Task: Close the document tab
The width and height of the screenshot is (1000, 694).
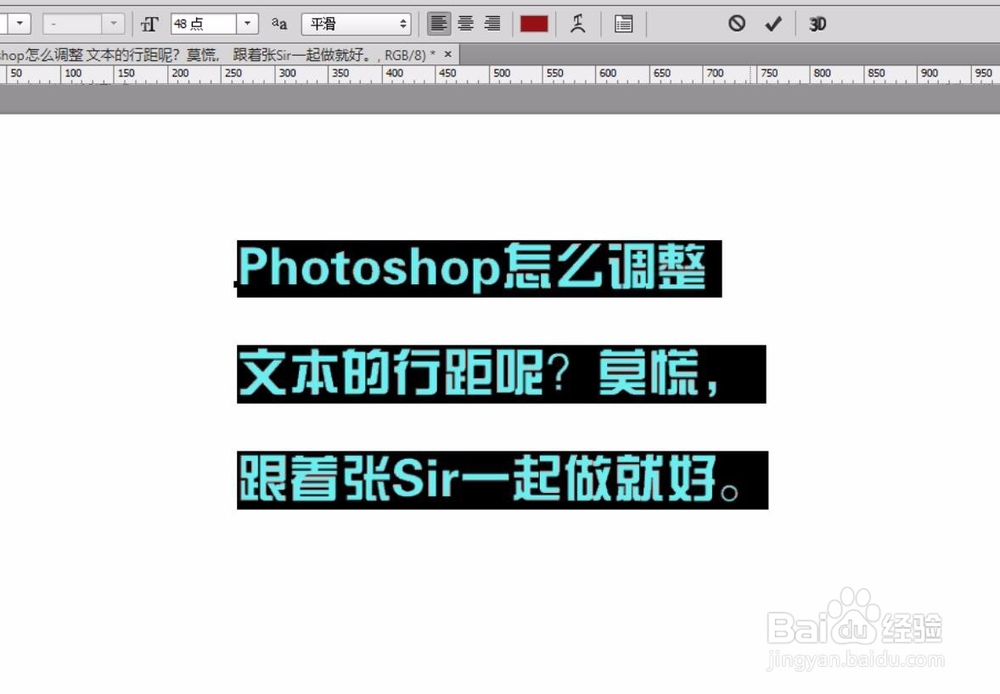Action: click(448, 54)
